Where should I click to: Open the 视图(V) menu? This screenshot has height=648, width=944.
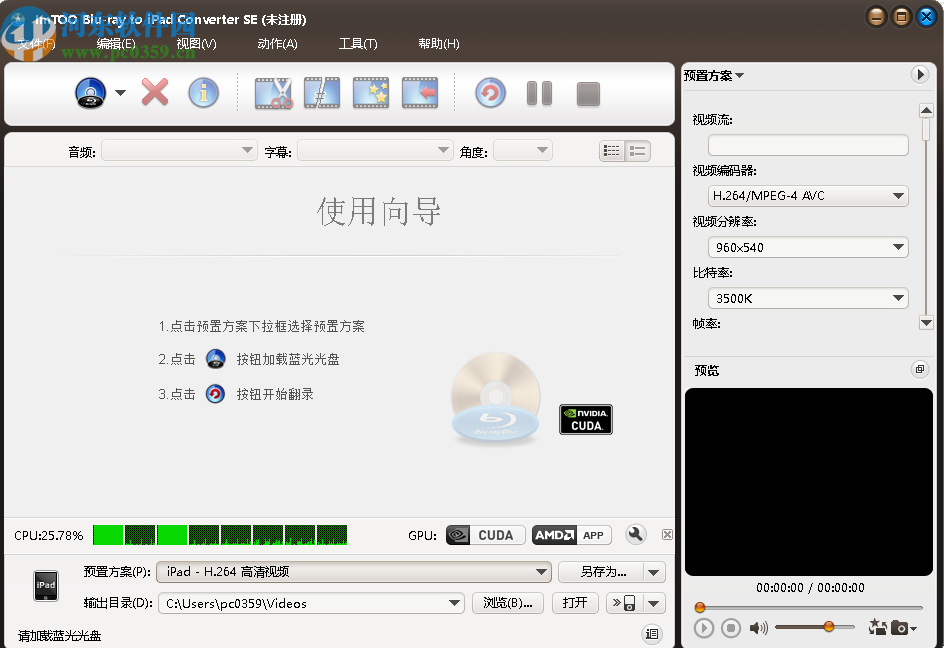[x=196, y=44]
